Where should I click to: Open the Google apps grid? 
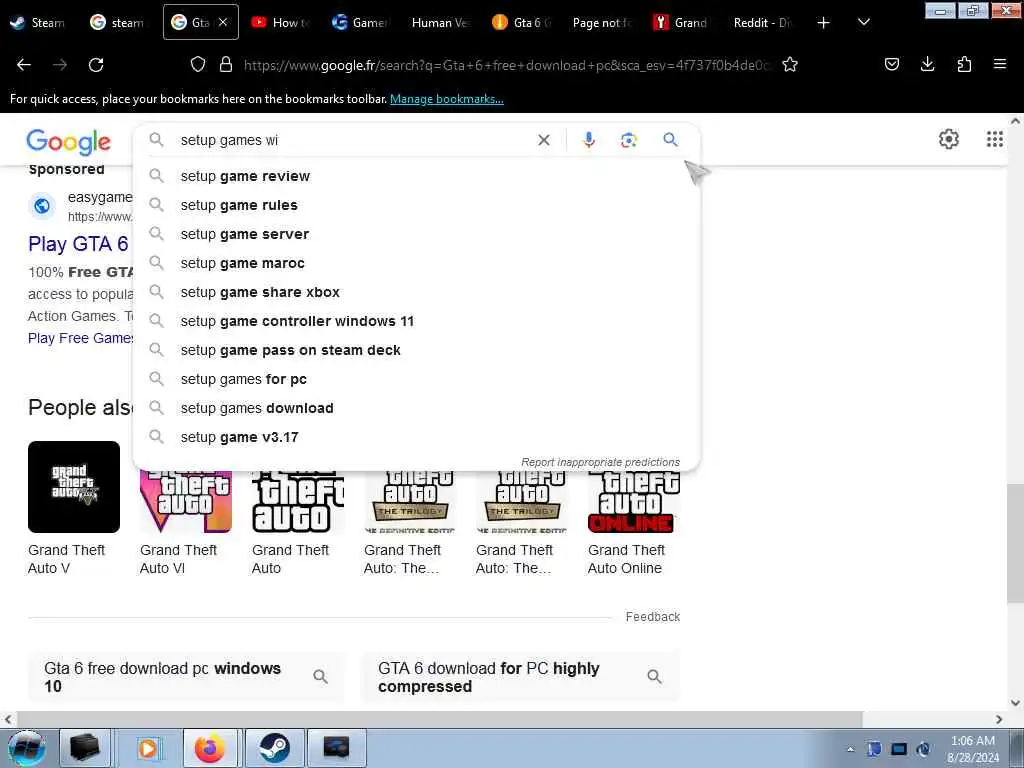[x=995, y=139]
